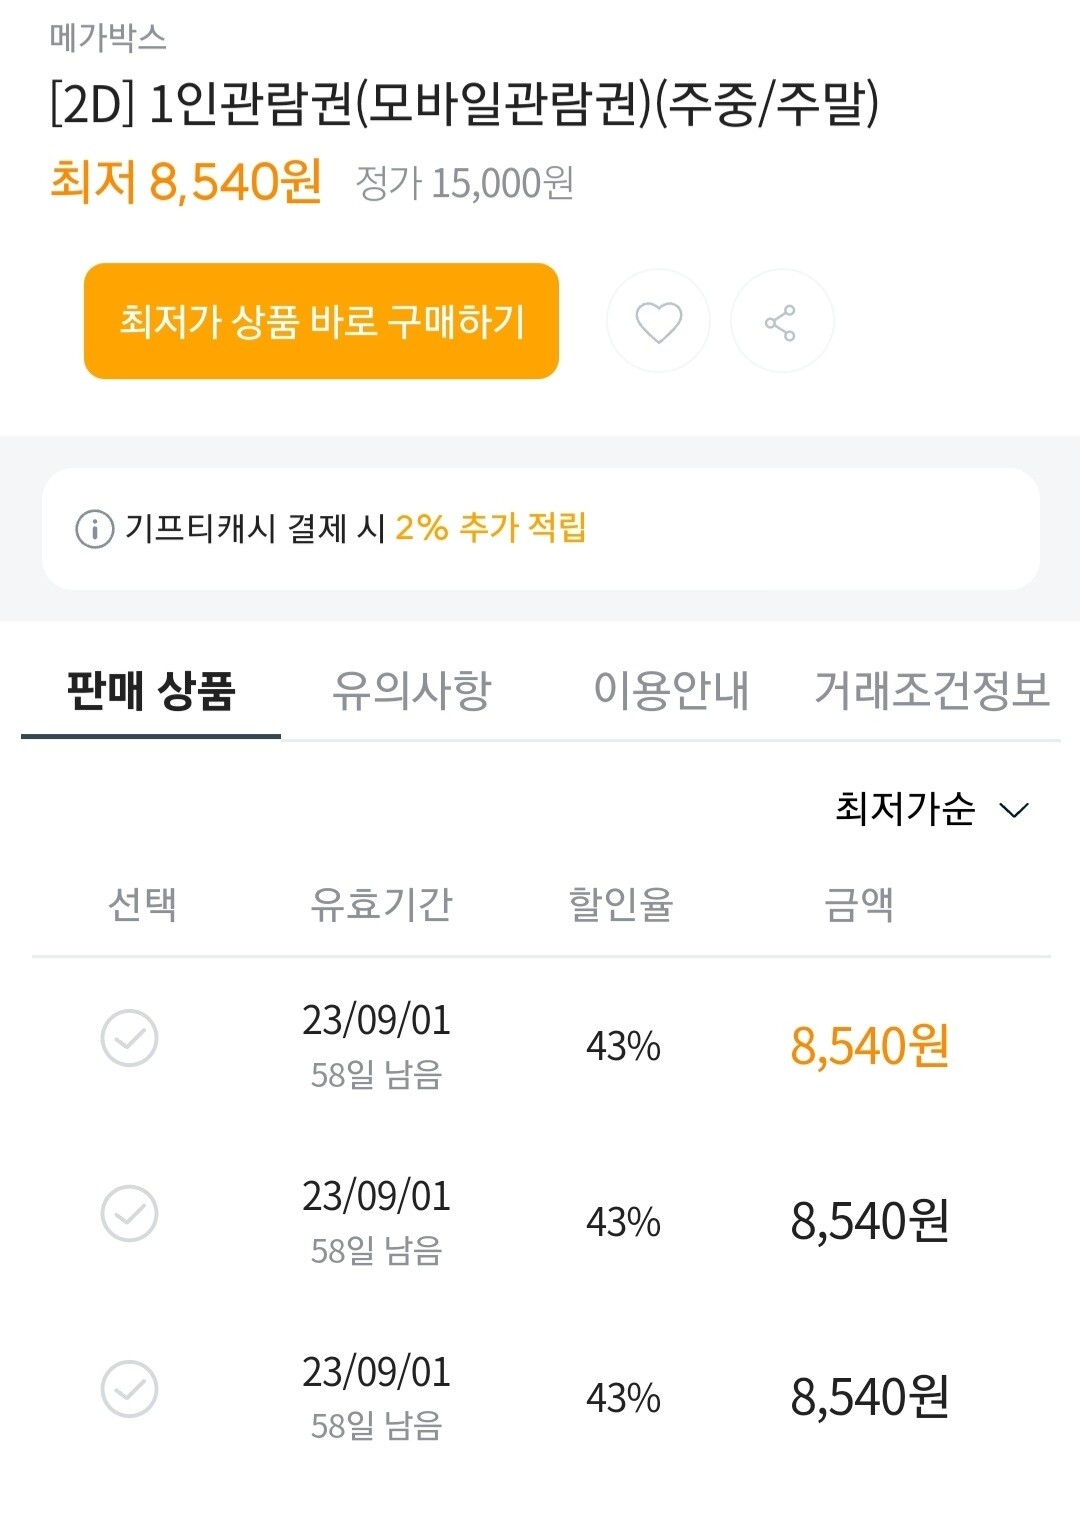Click the 최저 8,540원 lowest price label
The image size is (1080, 1520).
tap(184, 184)
